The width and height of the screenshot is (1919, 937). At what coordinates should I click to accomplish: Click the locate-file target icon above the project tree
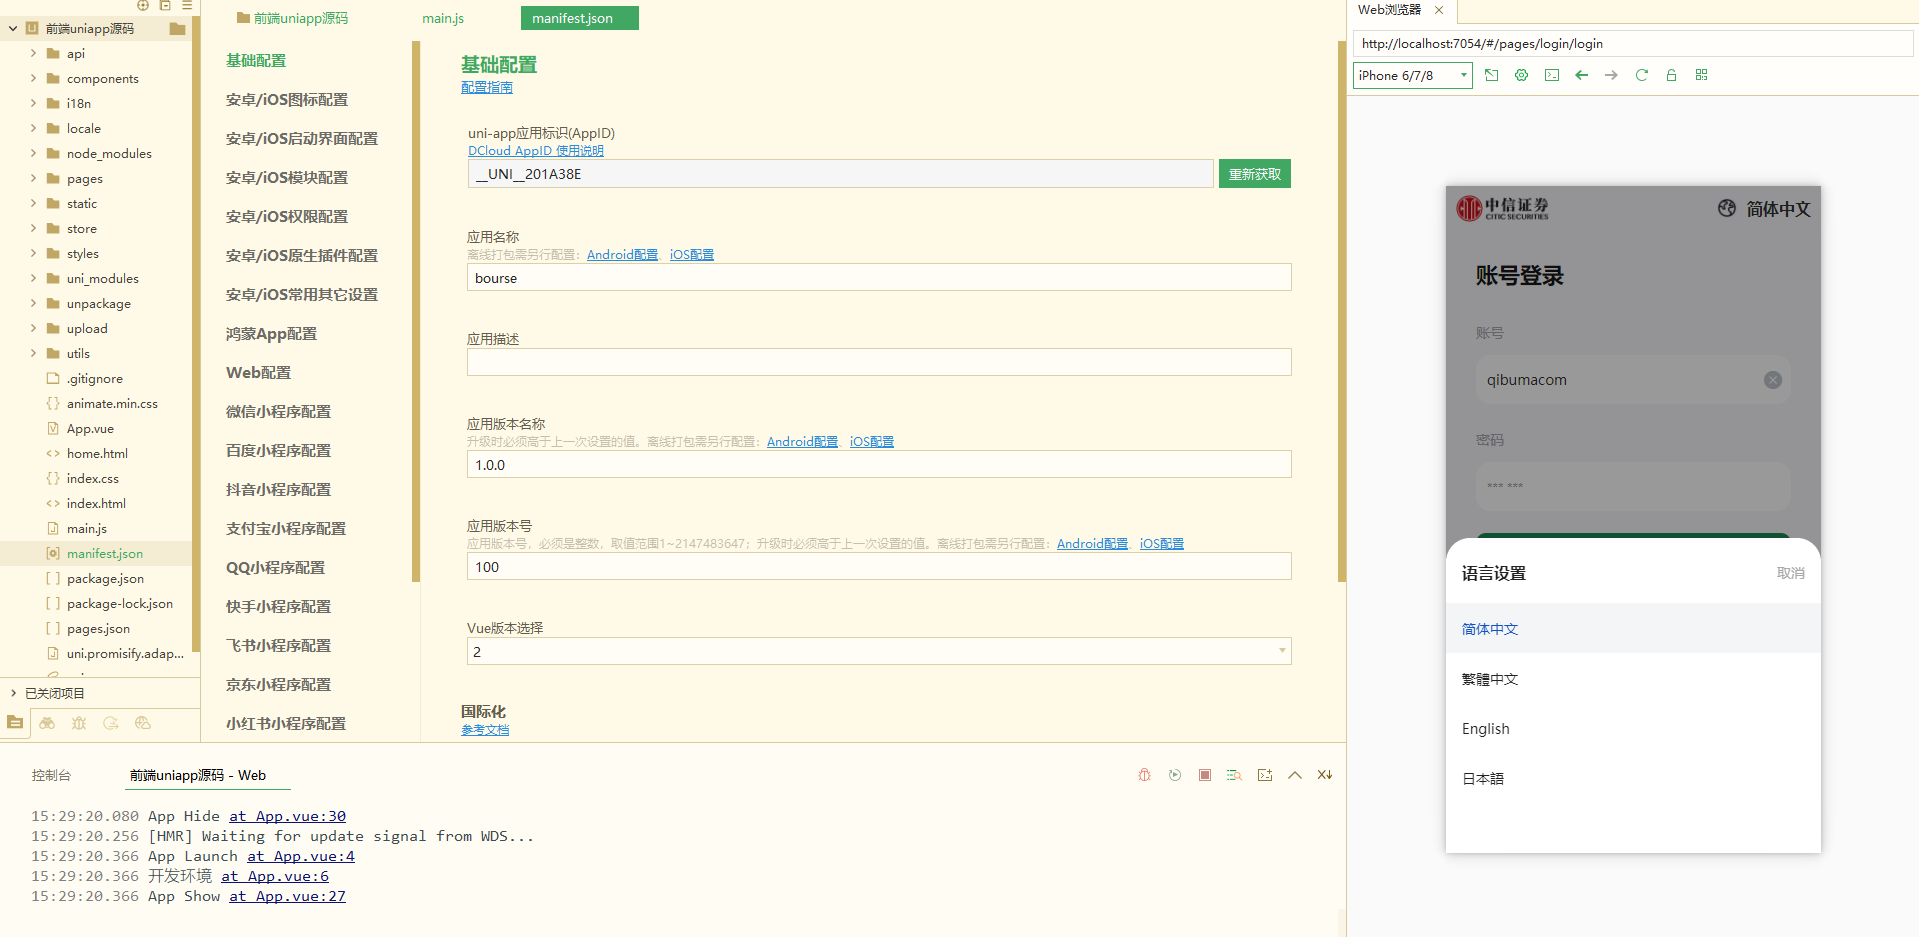(x=143, y=5)
